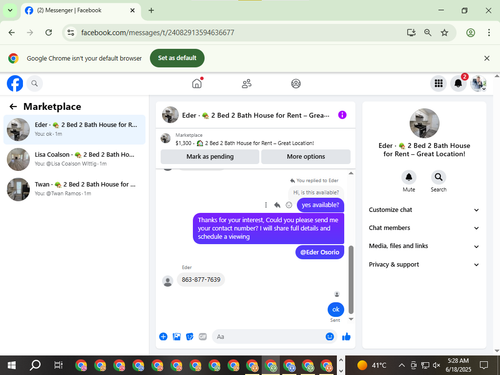Expand Chat members section
Viewport: 500px width, 375px height.
coord(424,228)
